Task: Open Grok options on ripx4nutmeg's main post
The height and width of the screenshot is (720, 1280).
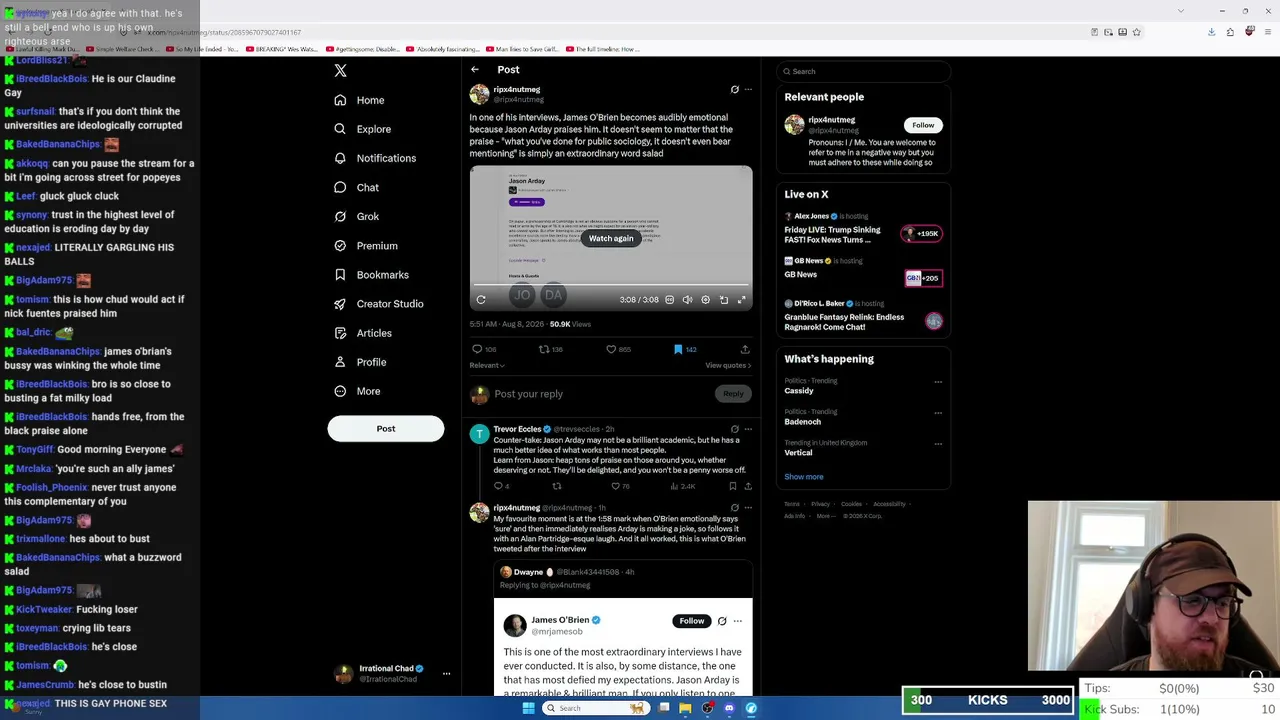Action: click(x=735, y=89)
